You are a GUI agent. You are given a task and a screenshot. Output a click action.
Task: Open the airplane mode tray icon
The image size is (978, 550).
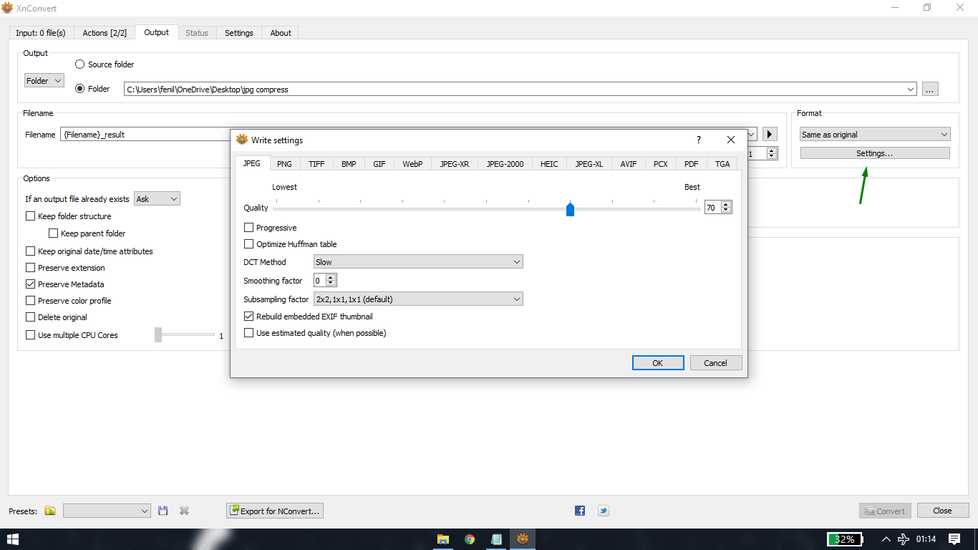pos(903,539)
